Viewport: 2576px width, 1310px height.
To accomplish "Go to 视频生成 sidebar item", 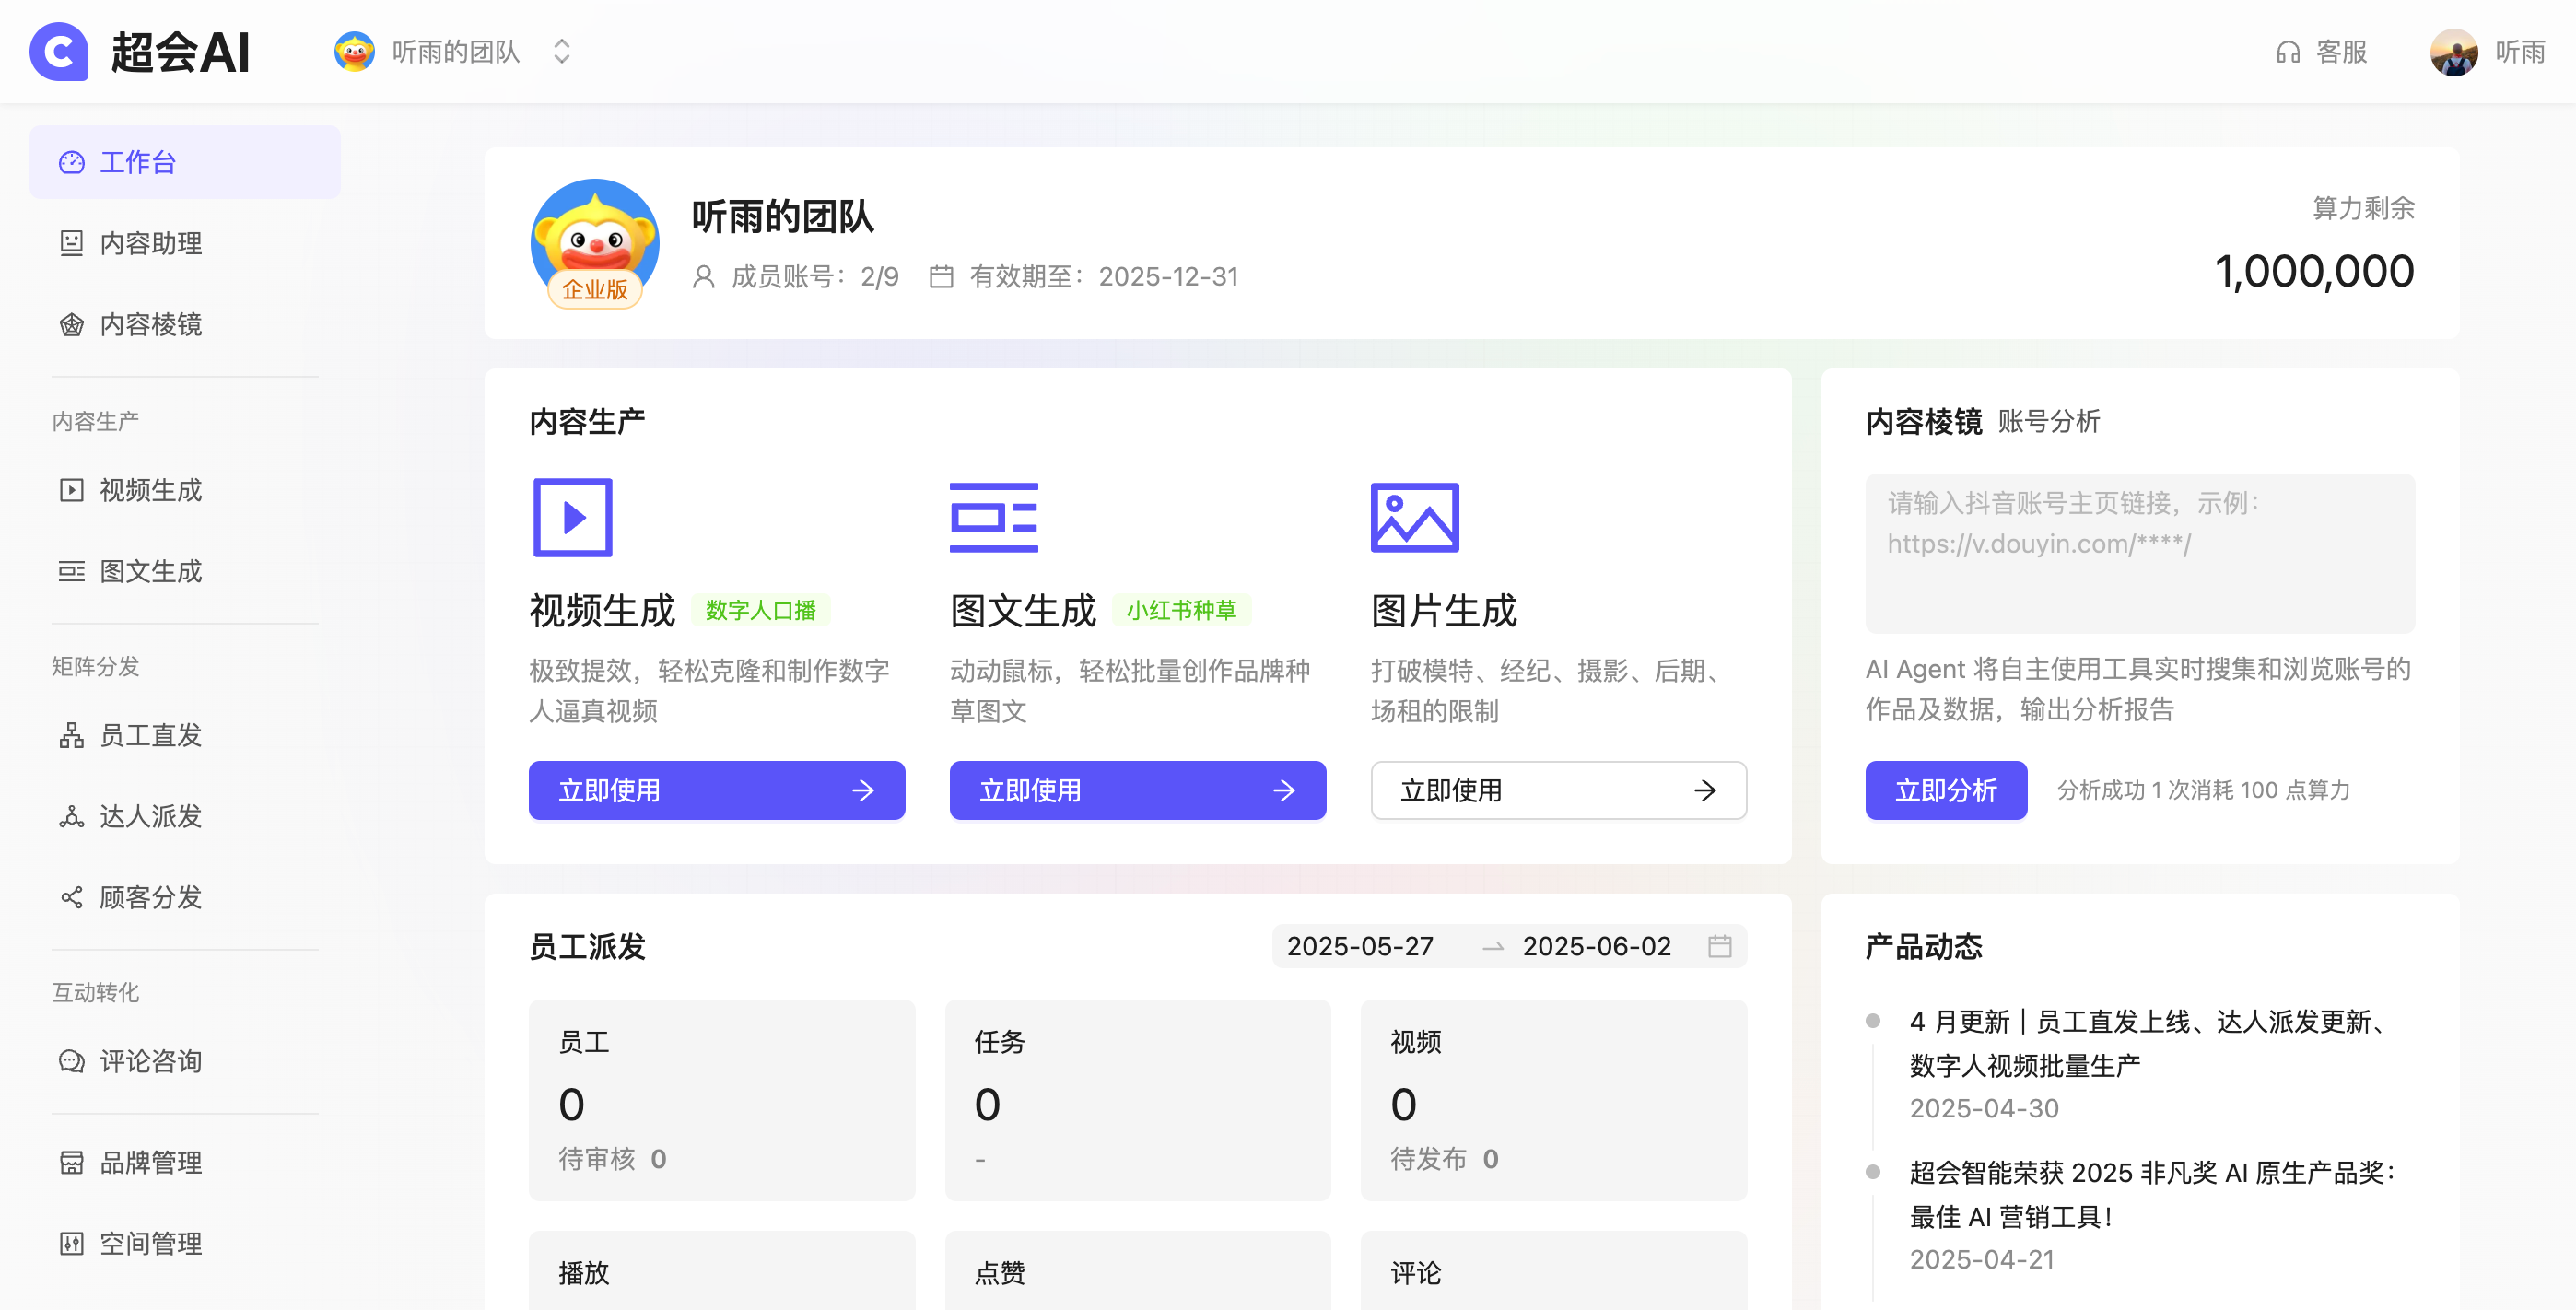I will [185, 490].
